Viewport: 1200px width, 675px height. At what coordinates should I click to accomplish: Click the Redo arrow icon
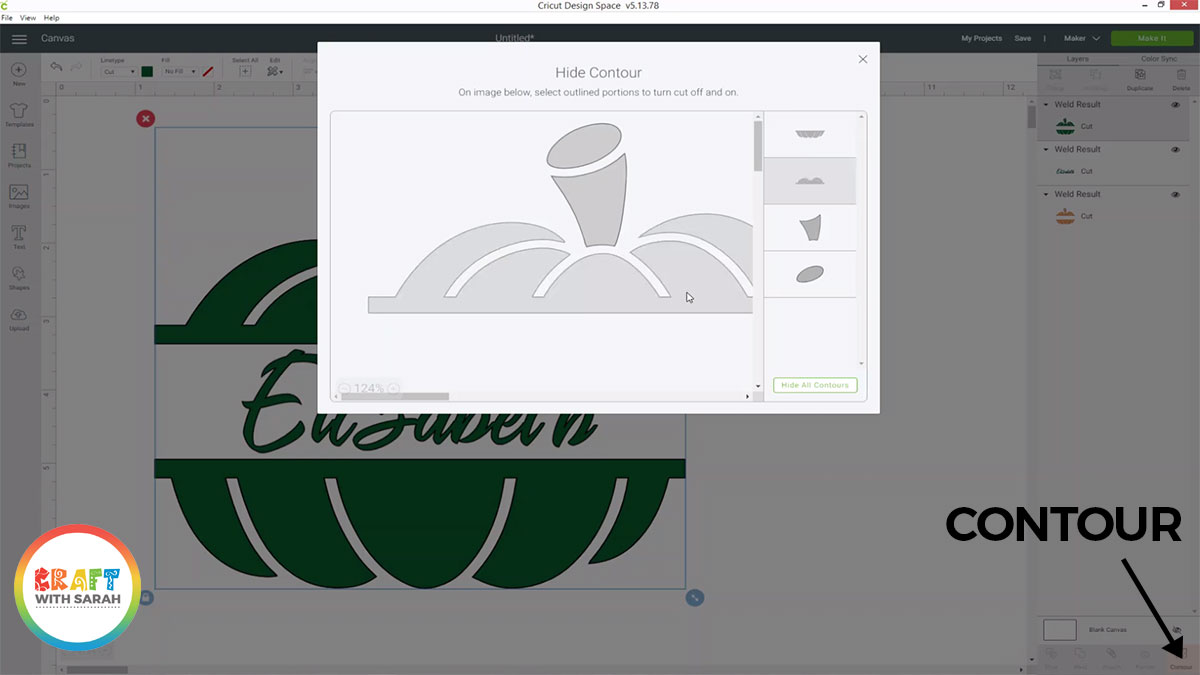[77, 67]
